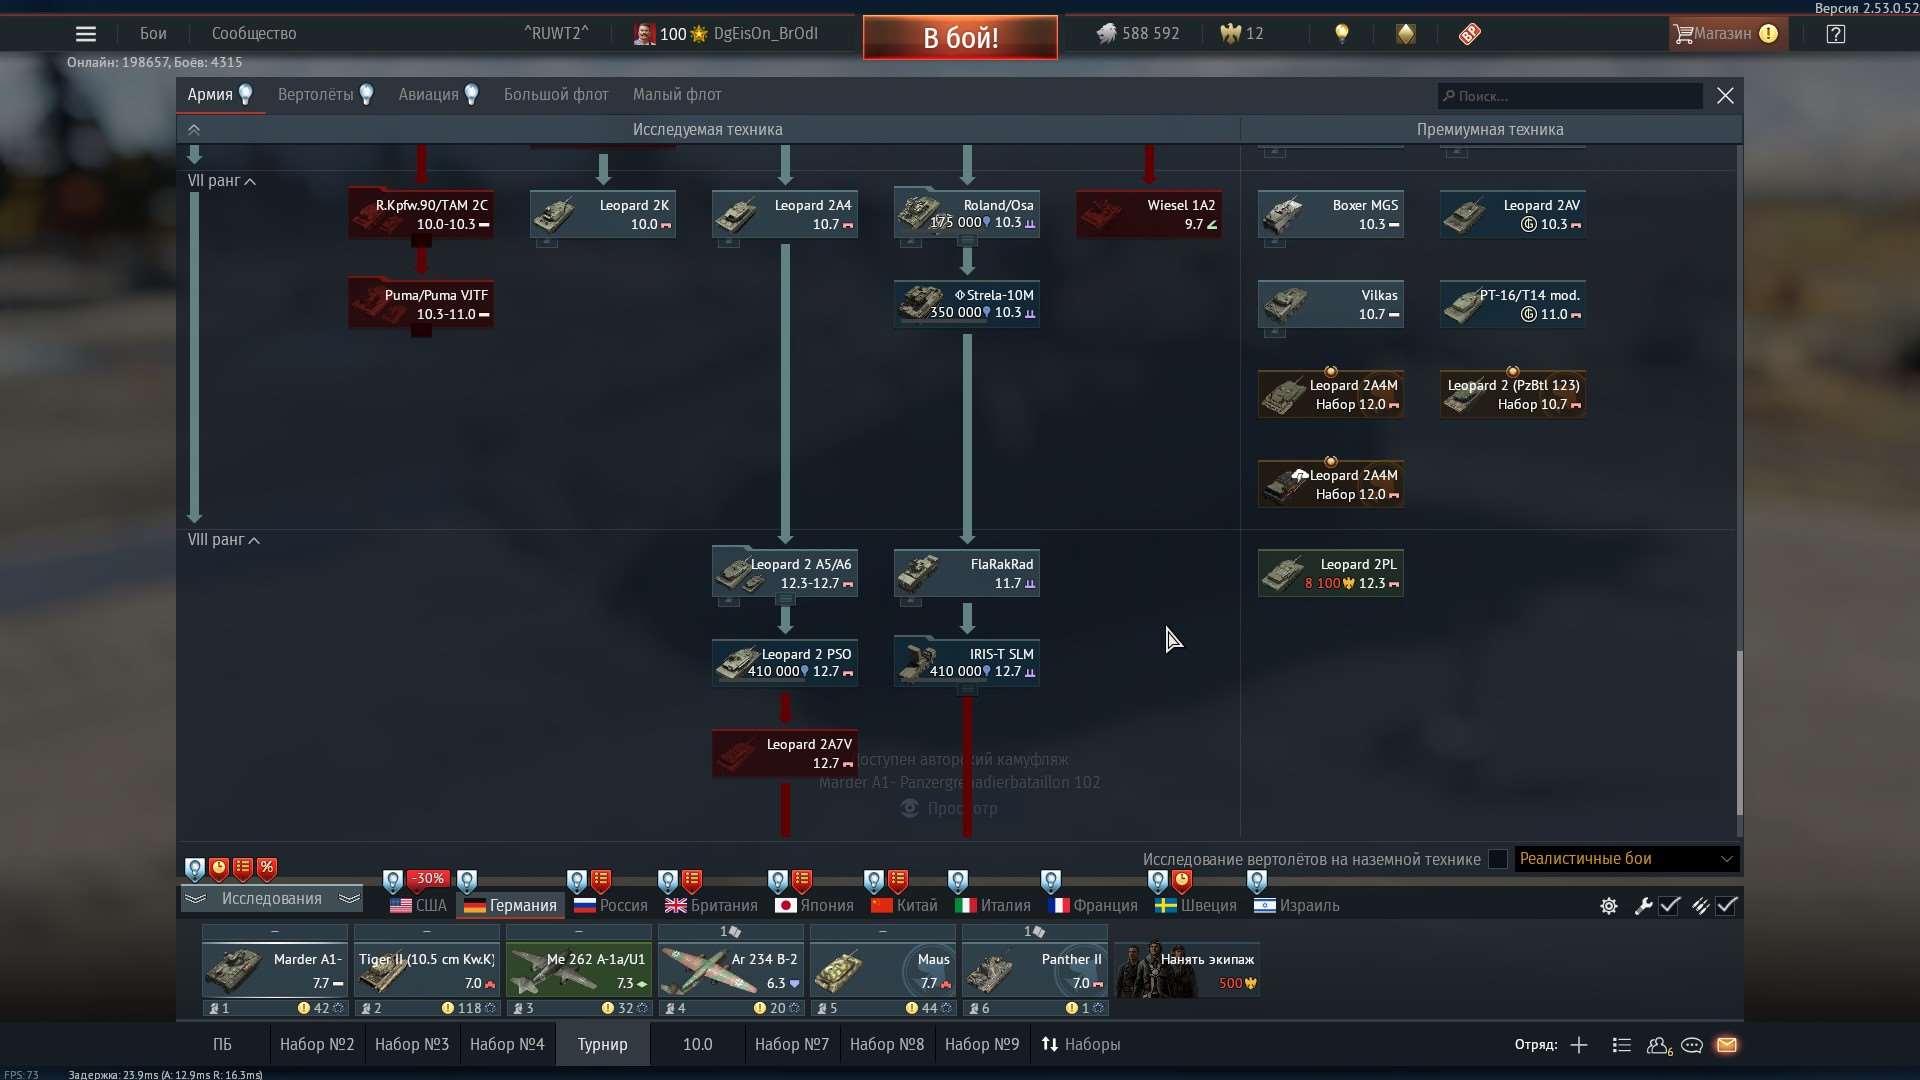Open the messages envelope icon bottom right
This screenshot has height=1080, width=1920.
(x=1728, y=1045)
